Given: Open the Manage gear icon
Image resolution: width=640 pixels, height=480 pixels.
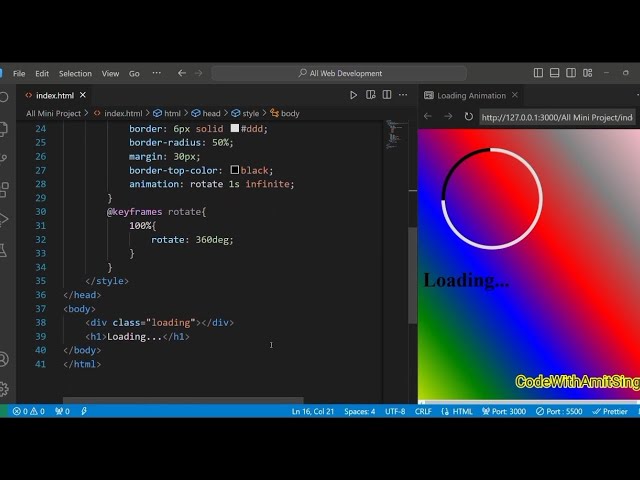Looking at the screenshot, I should click(4, 389).
